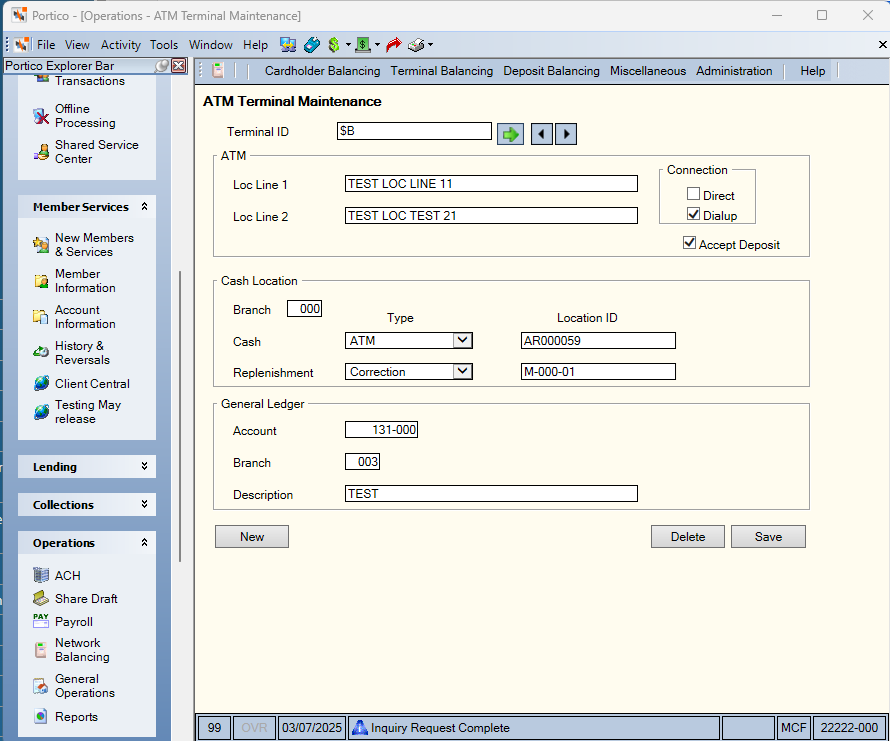This screenshot has width=890, height=741.
Task: Open Payroll under Operations
Action: (x=63, y=622)
